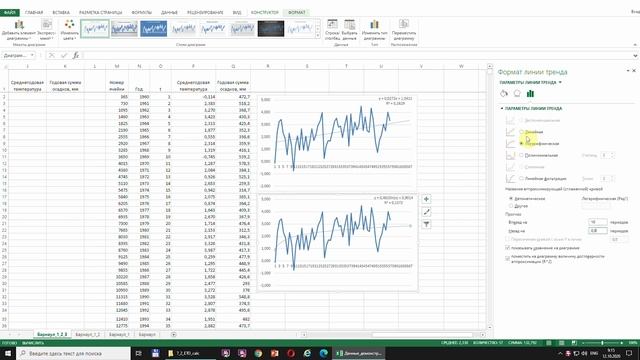Click the Move Chart button
640x360 pixels.
pyautogui.click(x=404, y=30)
